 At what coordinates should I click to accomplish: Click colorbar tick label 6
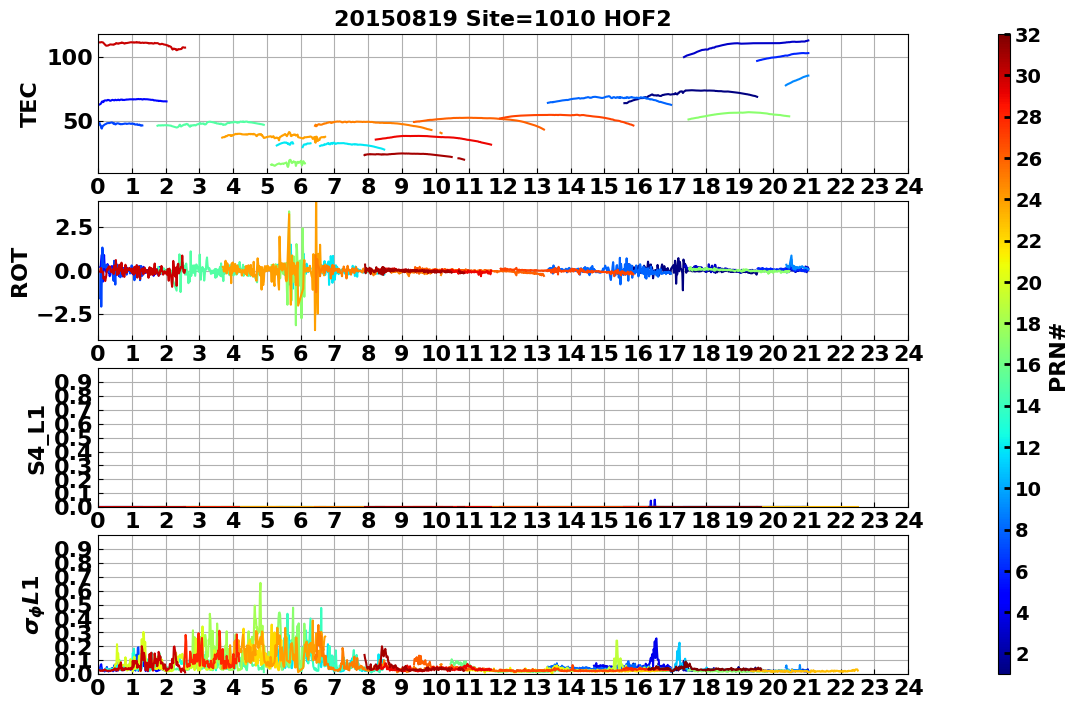tap(1021, 571)
